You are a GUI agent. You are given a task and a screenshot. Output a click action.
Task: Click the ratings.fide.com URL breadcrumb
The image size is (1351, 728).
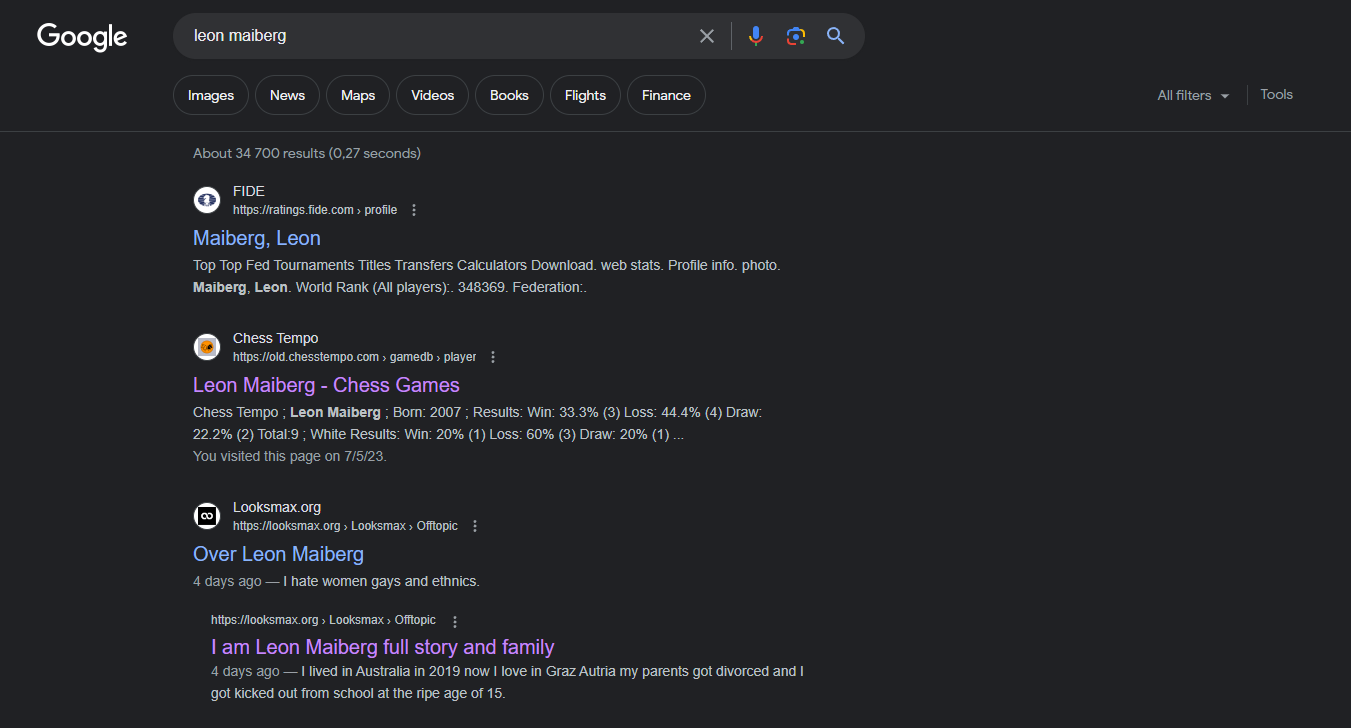[315, 210]
